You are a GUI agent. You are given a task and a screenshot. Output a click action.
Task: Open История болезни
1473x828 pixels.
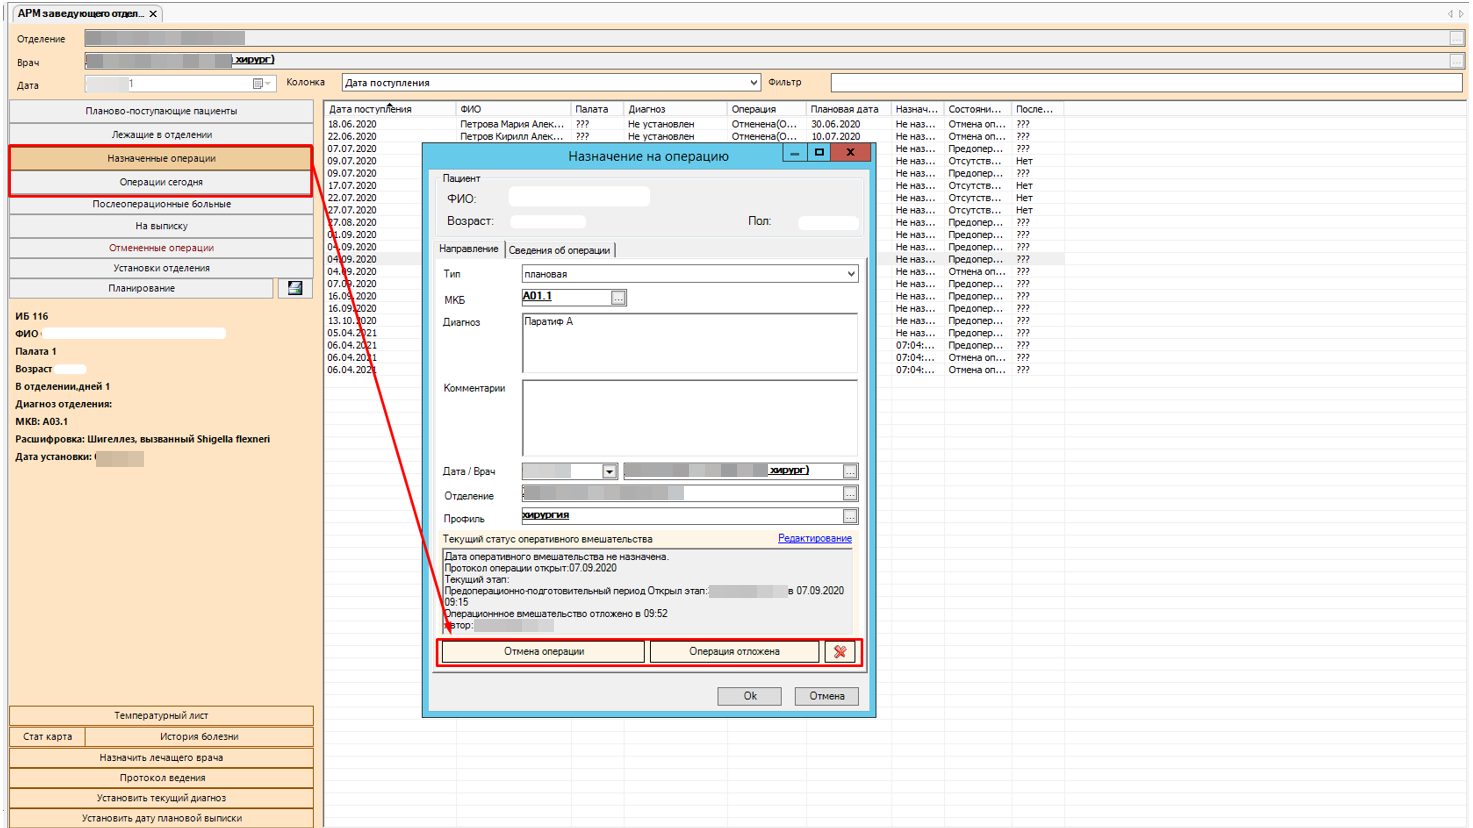(199, 737)
